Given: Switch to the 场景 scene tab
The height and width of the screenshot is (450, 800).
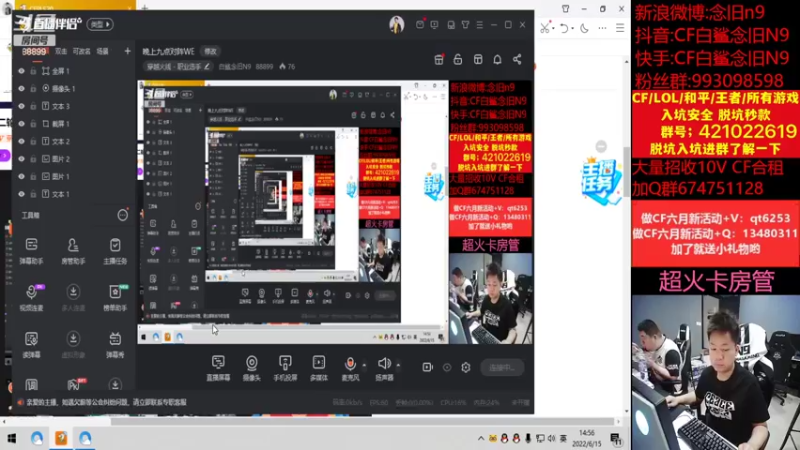Looking at the screenshot, I should coord(103,52).
